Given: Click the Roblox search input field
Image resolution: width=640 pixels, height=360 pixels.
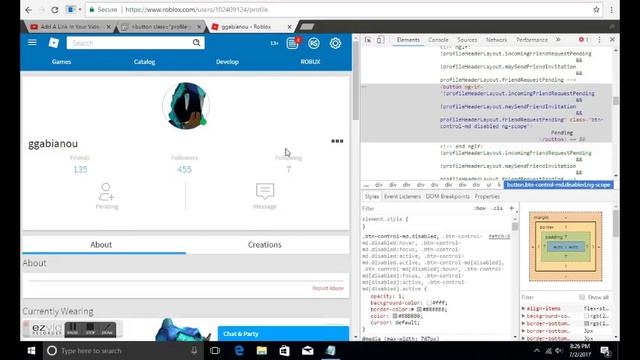Looking at the screenshot, I should point(129,42).
